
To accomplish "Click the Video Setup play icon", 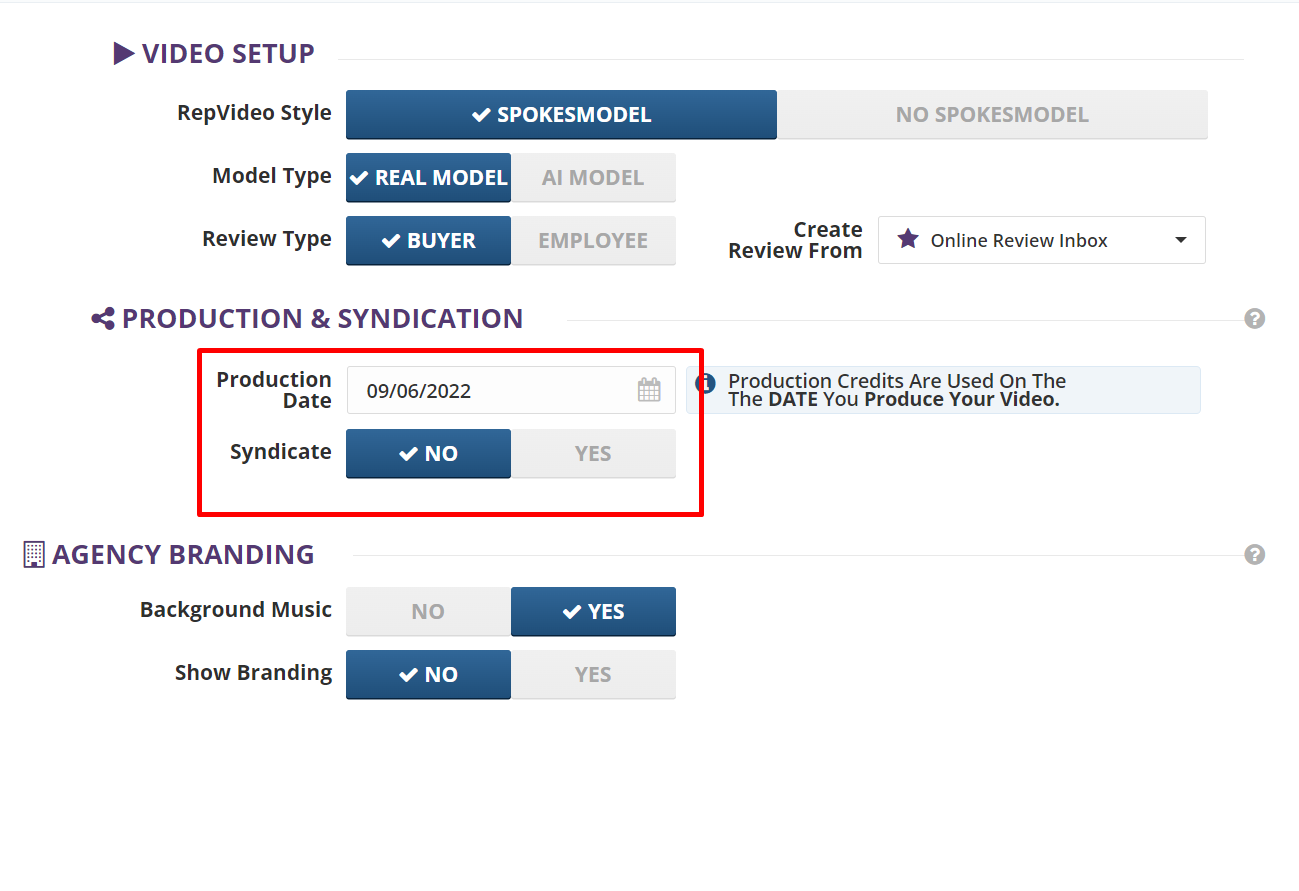I will 124,54.
